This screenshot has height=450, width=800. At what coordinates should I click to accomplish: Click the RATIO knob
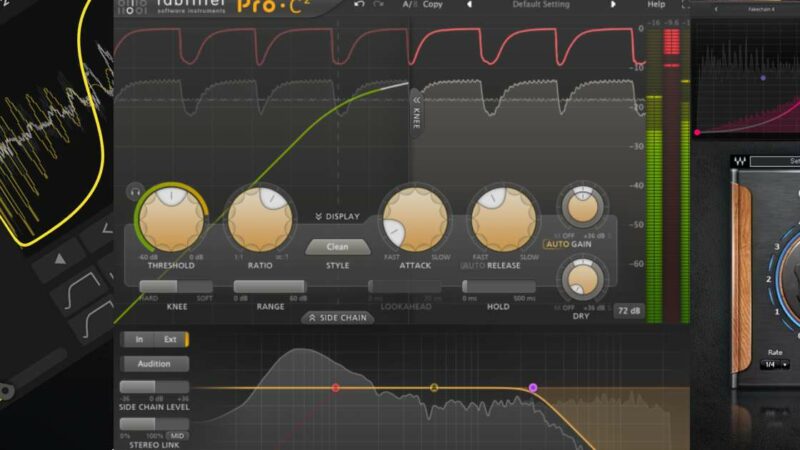click(260, 218)
